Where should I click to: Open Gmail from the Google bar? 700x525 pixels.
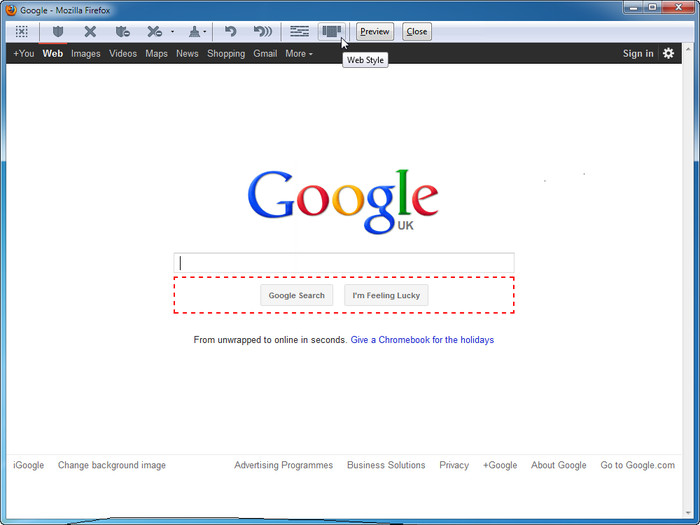[265, 54]
